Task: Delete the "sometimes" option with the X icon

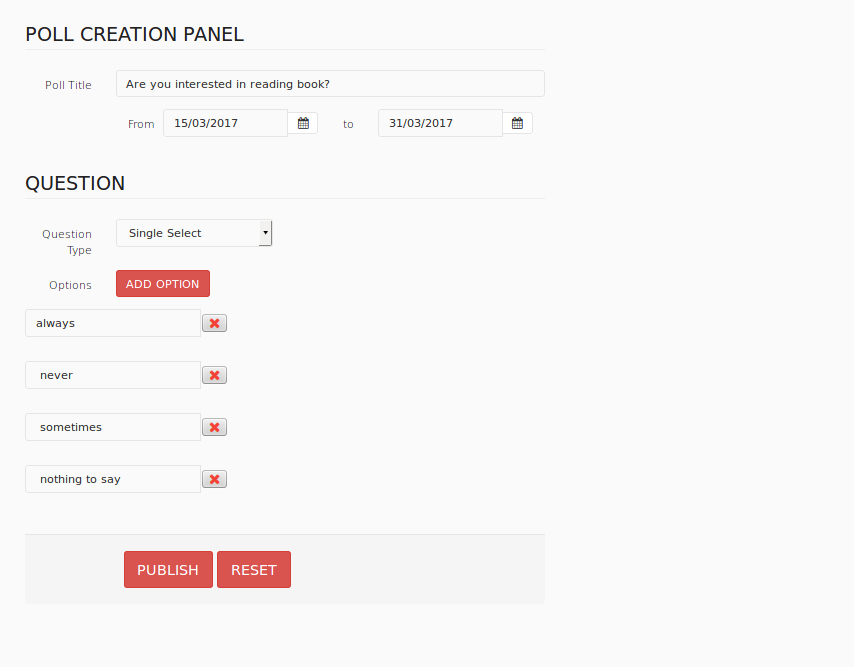Action: [214, 426]
